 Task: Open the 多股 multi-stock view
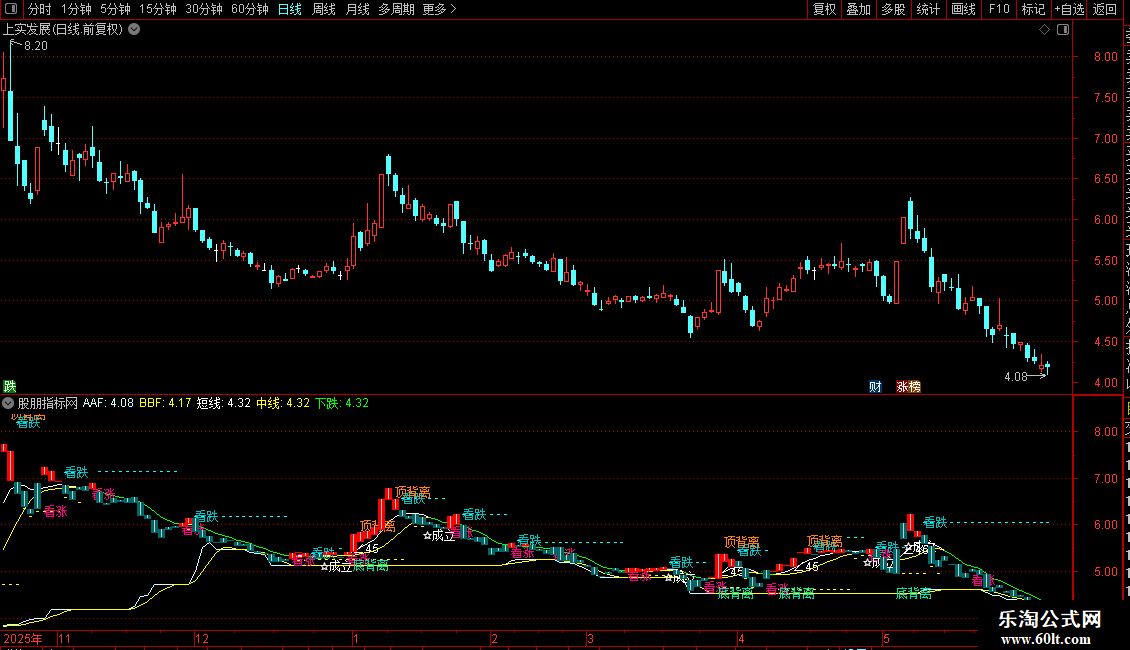(893, 9)
